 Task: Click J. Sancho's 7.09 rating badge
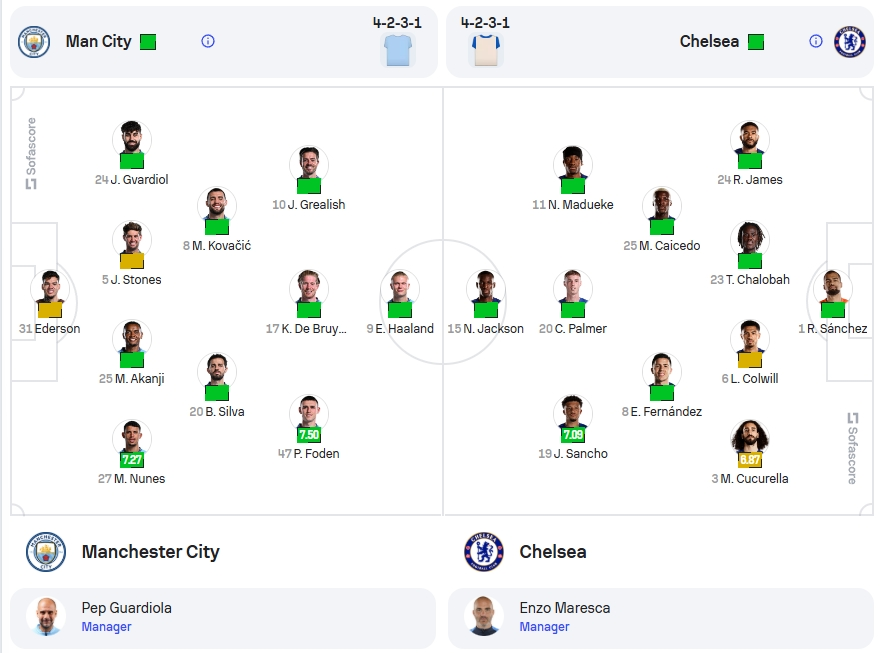(573, 434)
